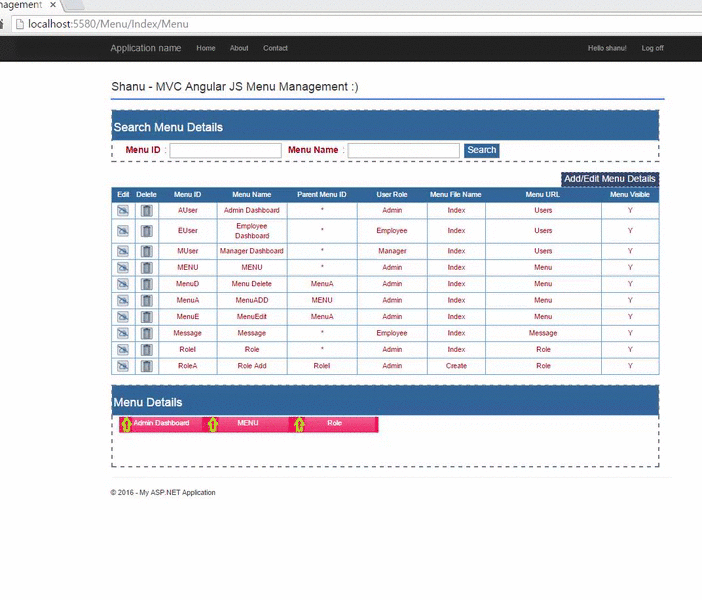This screenshot has width=702, height=600.
Task: Delete the MenuD Menu Delete row
Action: click(146, 284)
